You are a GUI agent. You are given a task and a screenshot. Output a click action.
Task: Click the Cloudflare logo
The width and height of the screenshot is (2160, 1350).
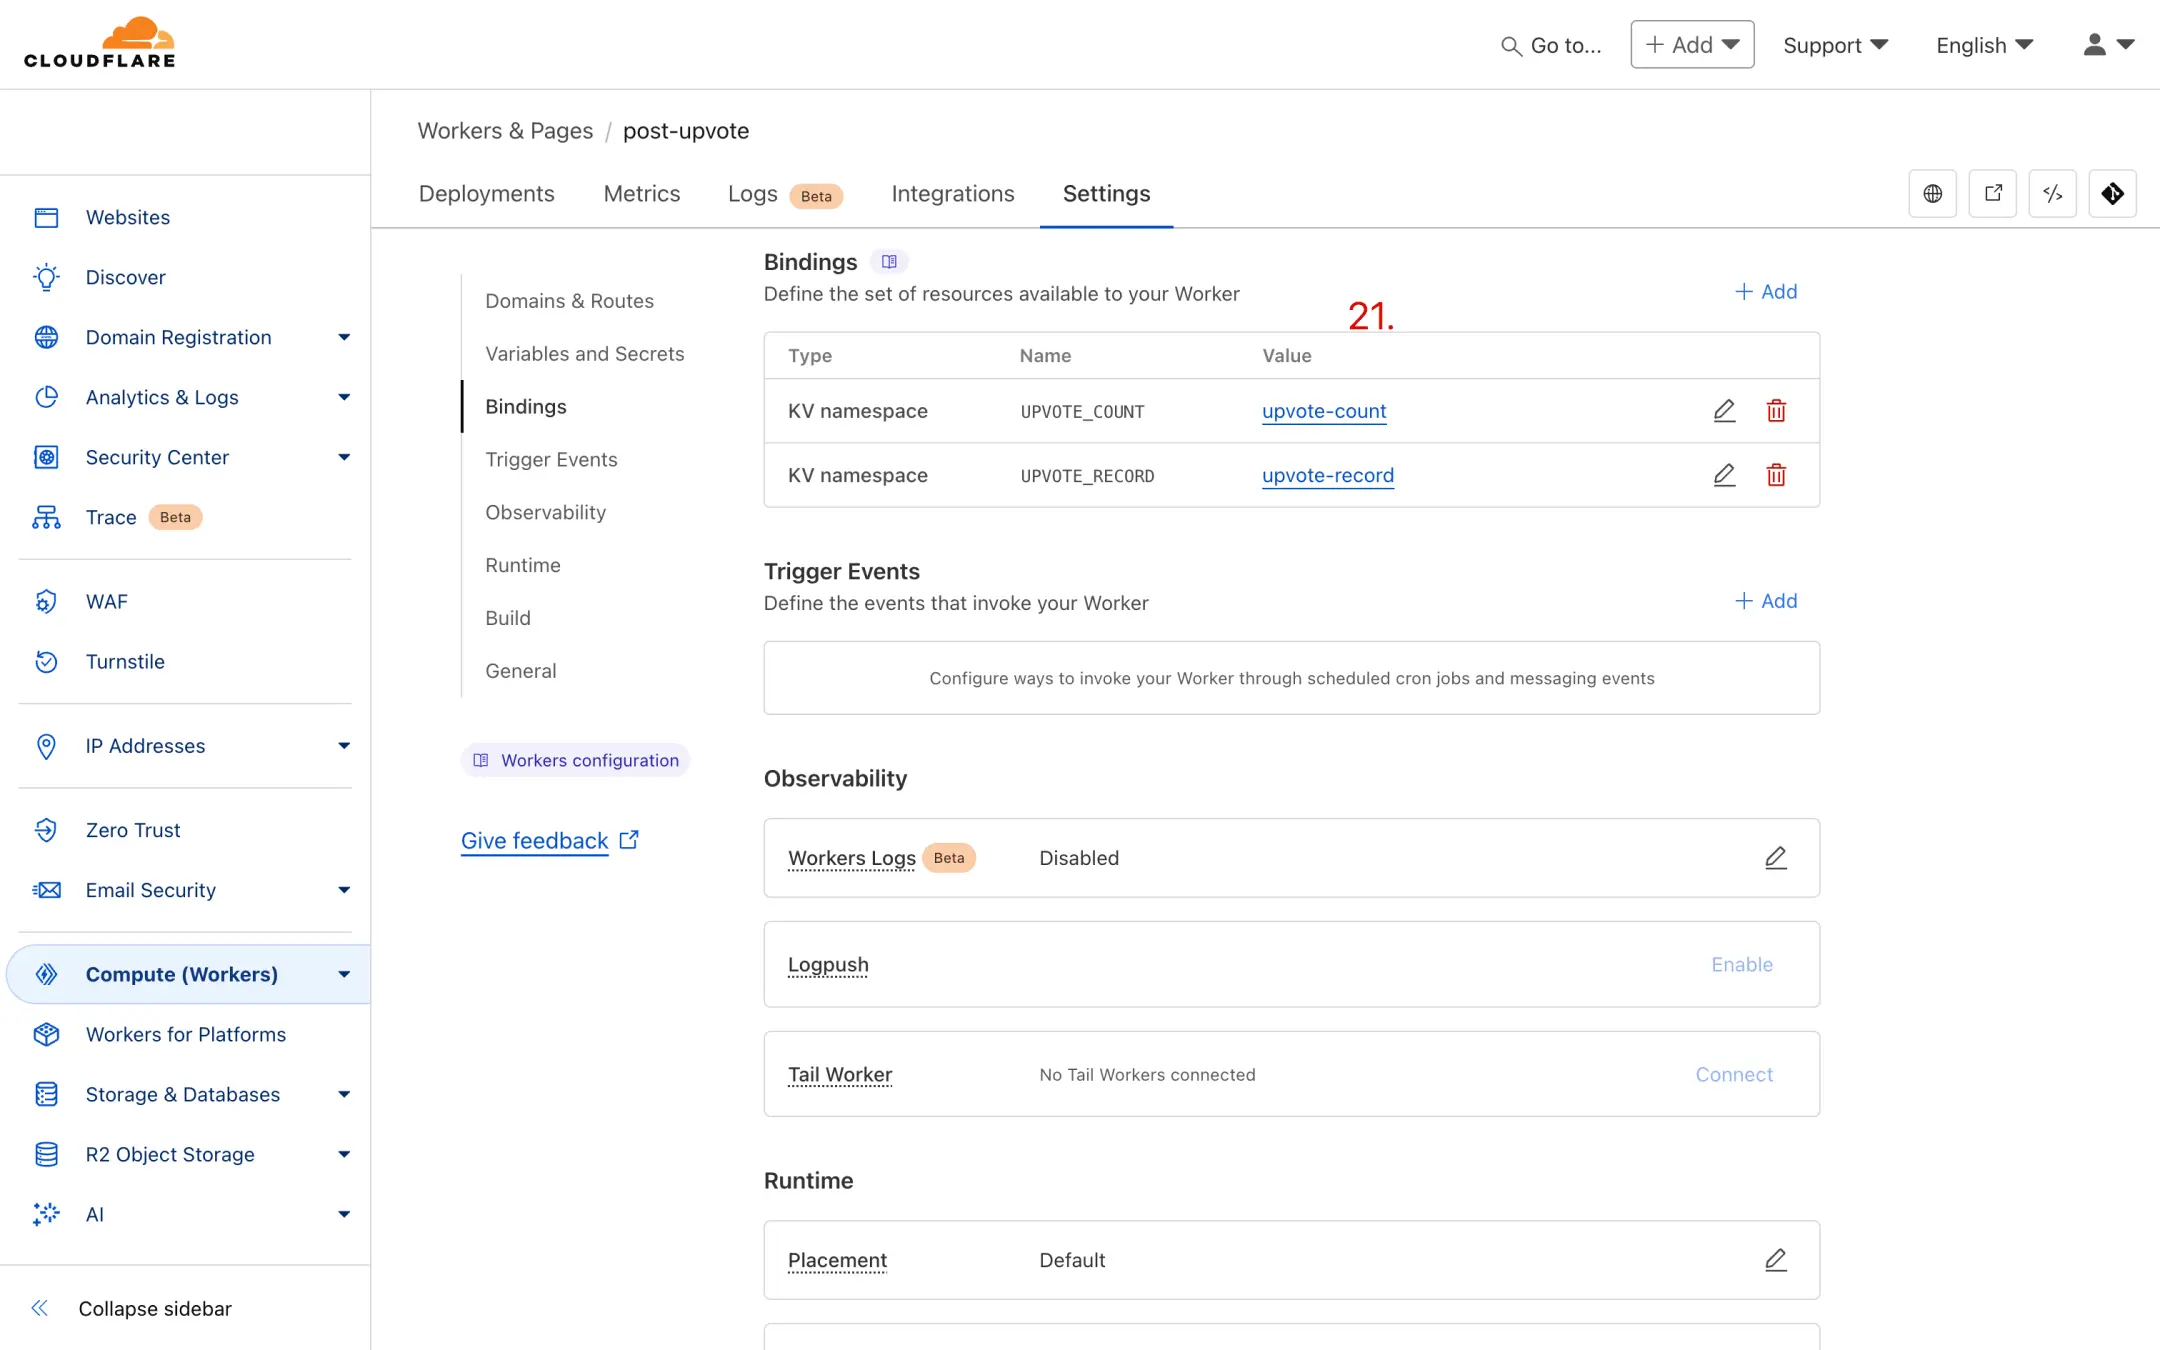point(100,43)
